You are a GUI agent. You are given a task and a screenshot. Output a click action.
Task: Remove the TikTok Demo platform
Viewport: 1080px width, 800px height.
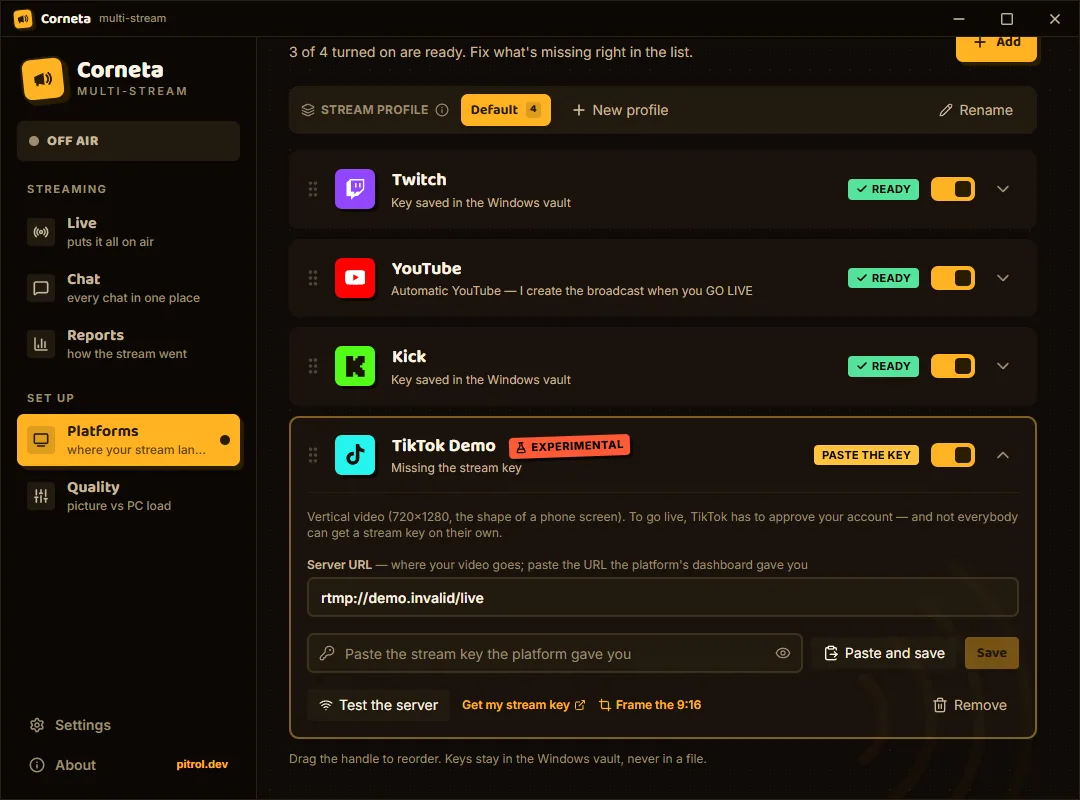pos(970,705)
